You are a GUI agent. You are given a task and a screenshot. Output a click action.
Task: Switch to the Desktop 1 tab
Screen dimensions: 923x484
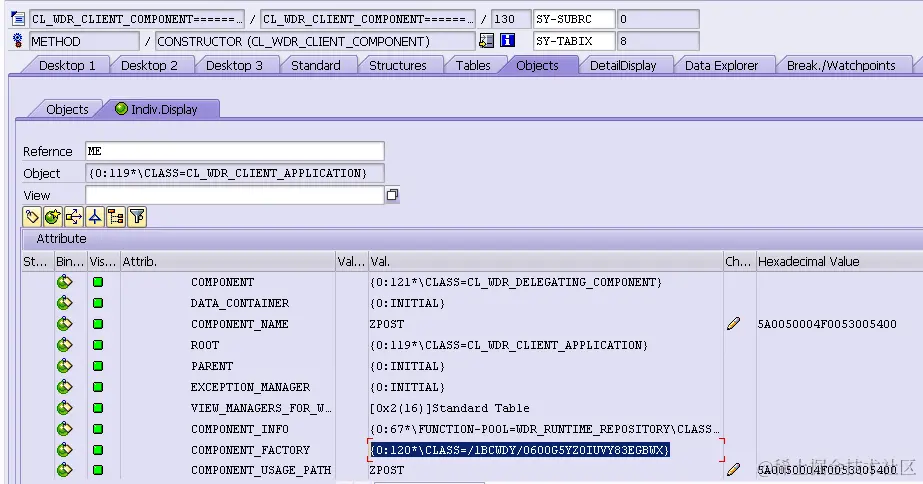coord(67,65)
